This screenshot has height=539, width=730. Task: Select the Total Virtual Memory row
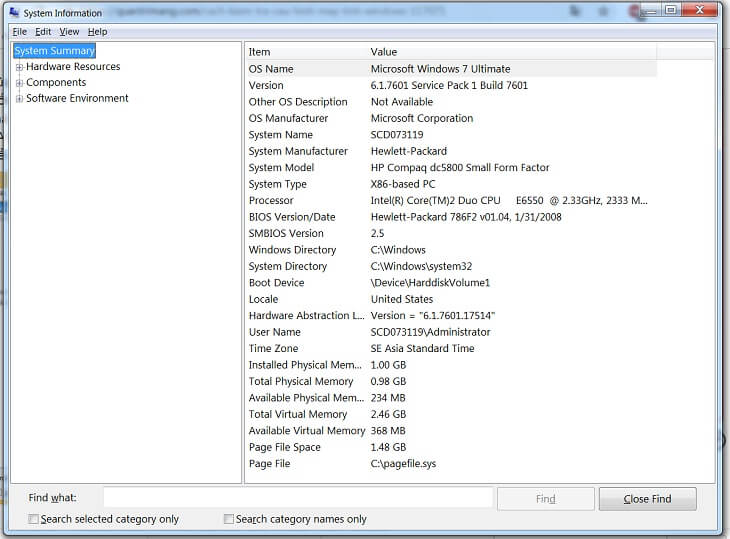click(x=452, y=414)
